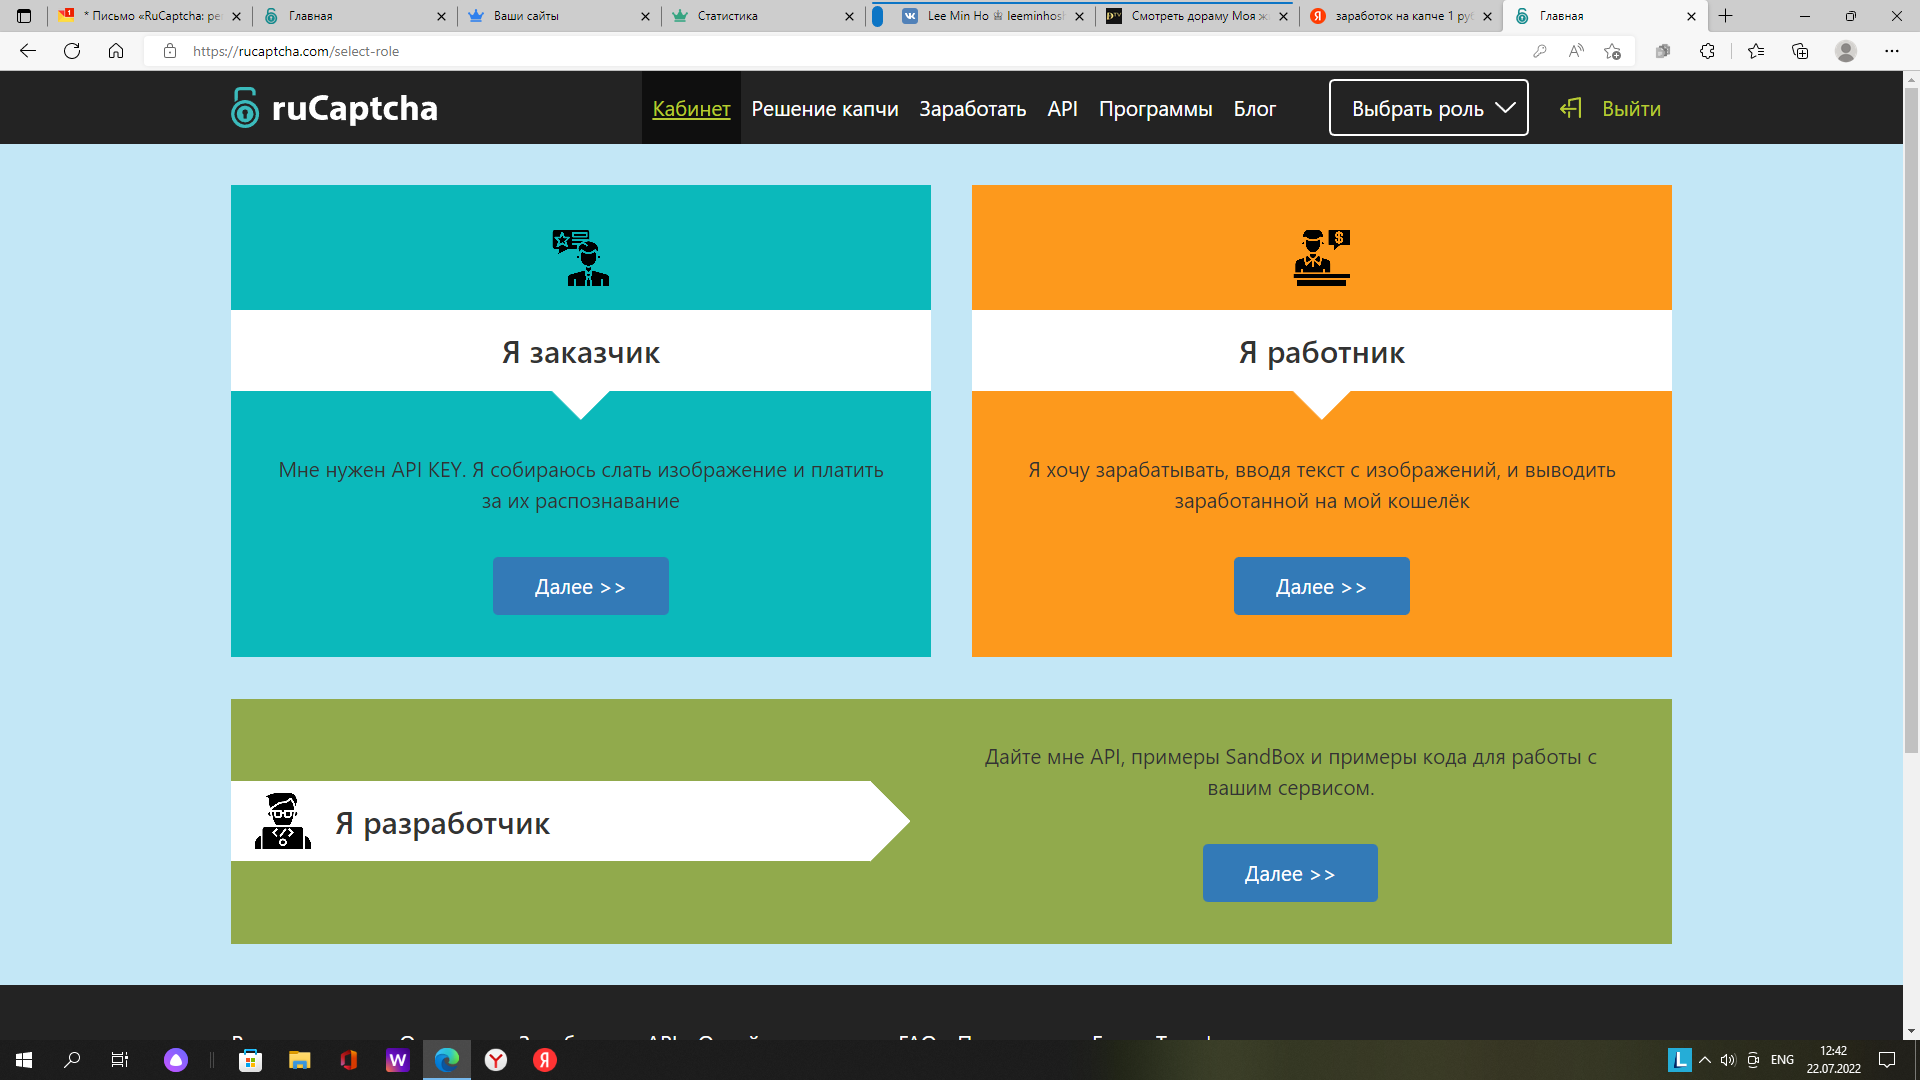Open Windows taskbar search
This screenshot has width=1920, height=1080.
(72, 1060)
